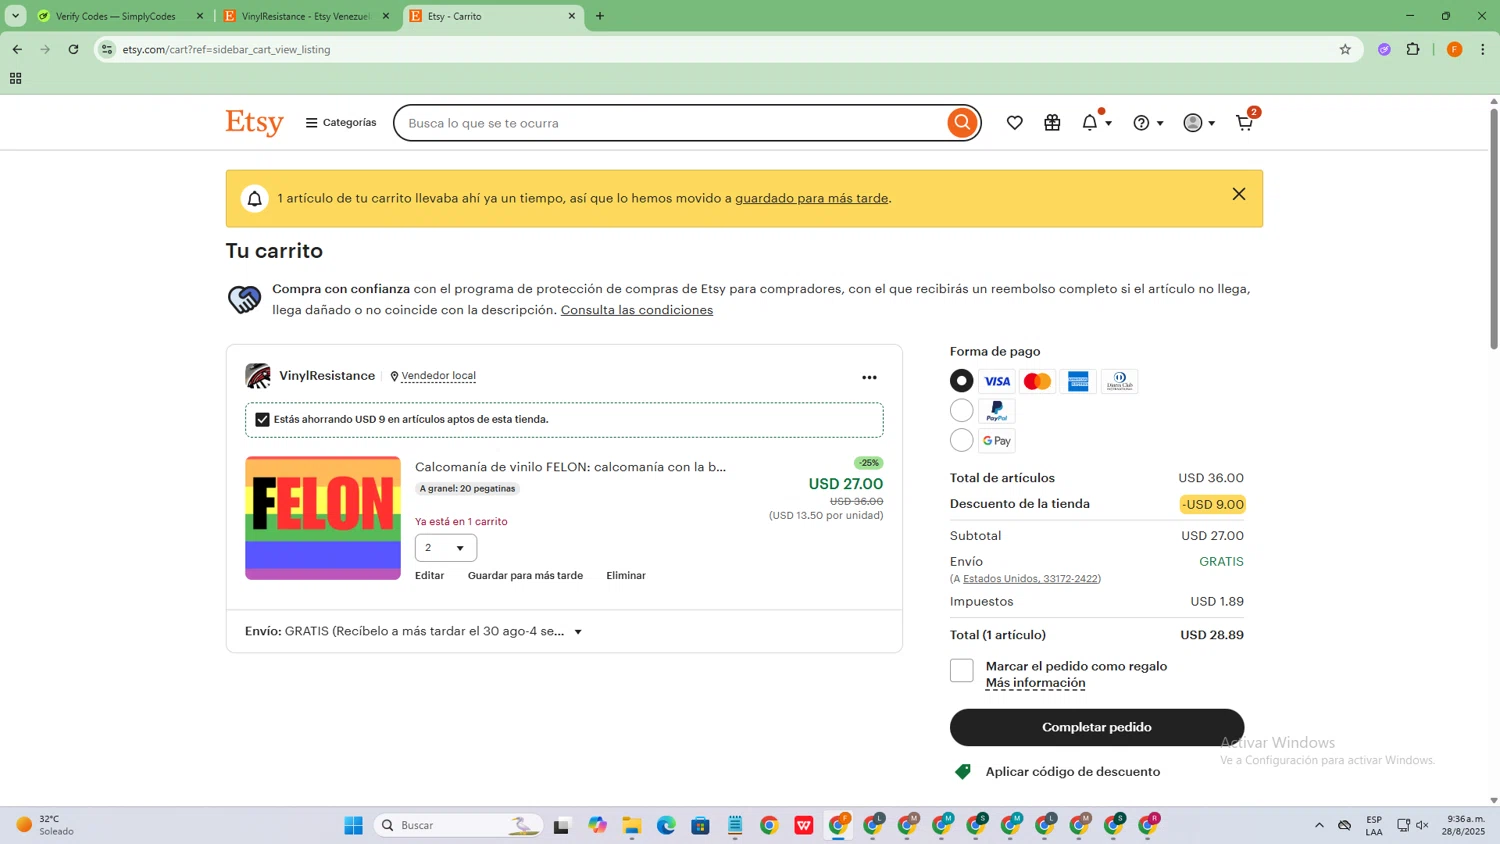Viewport: 1500px width, 844px height.
Task: Show hidden system tray icons
Action: (1319, 825)
